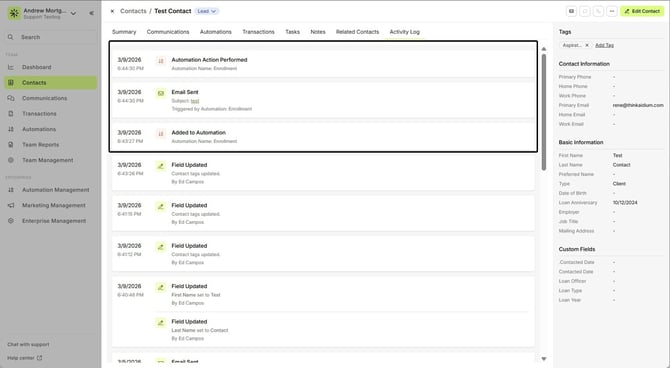Image resolution: width=670 pixels, height=368 pixels.
Task: Open the Marketing Management sidebar item
Action: [x=50, y=205]
